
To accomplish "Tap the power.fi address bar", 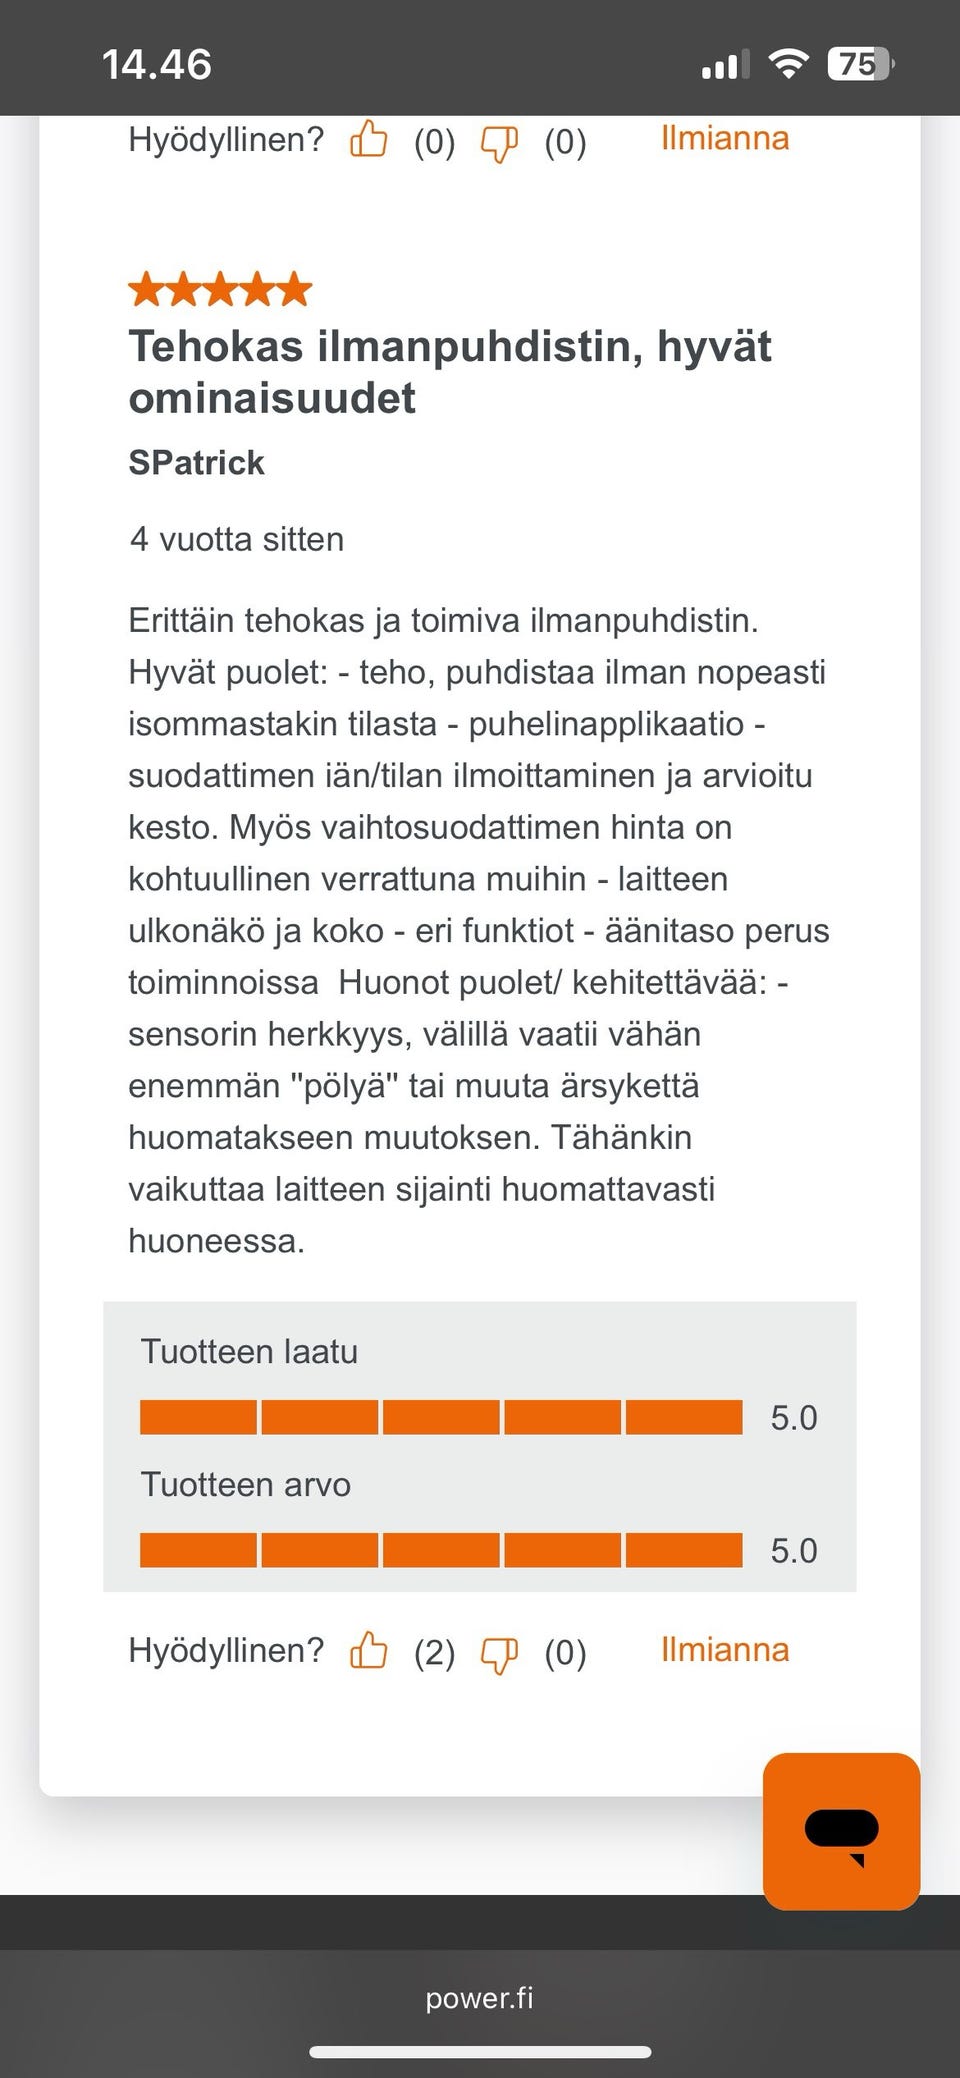I will [x=480, y=2000].
